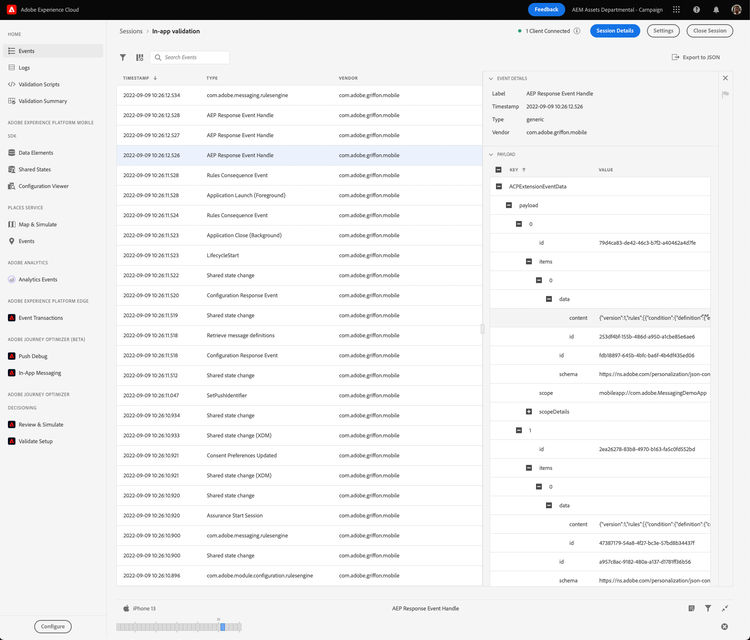Expand the scopeDetails node

coord(529,412)
